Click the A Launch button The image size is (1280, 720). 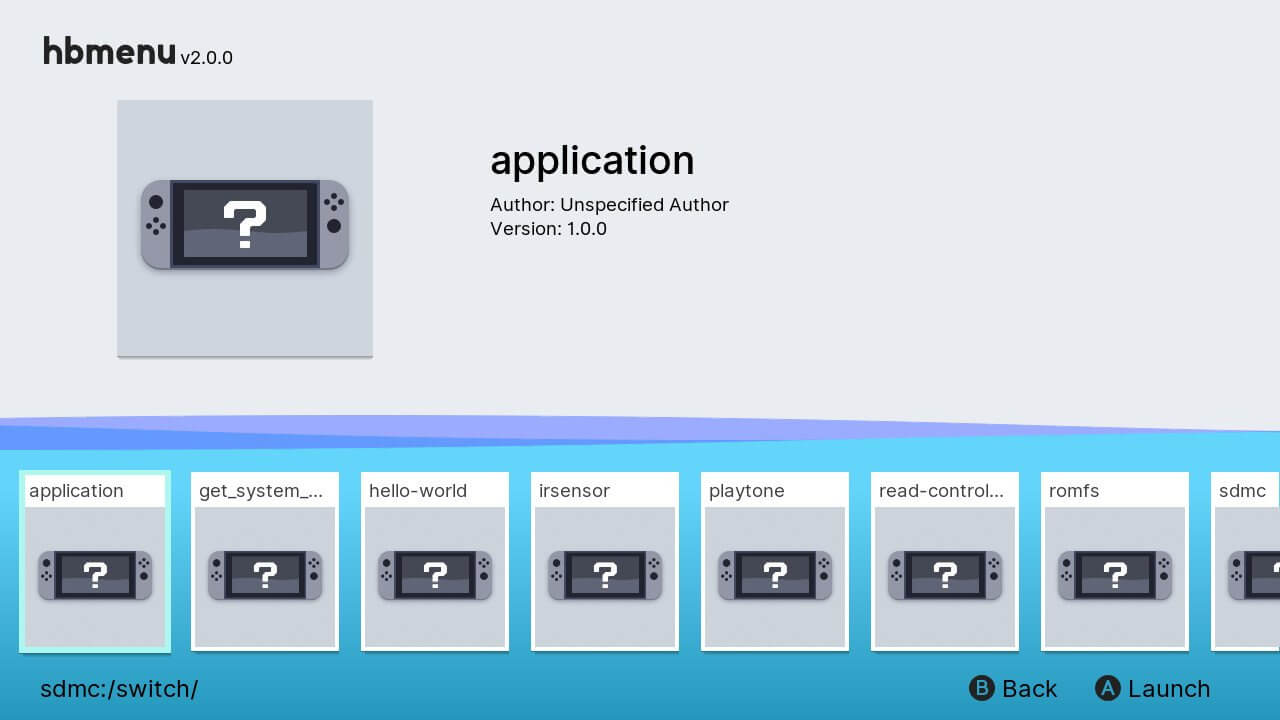coord(1153,688)
